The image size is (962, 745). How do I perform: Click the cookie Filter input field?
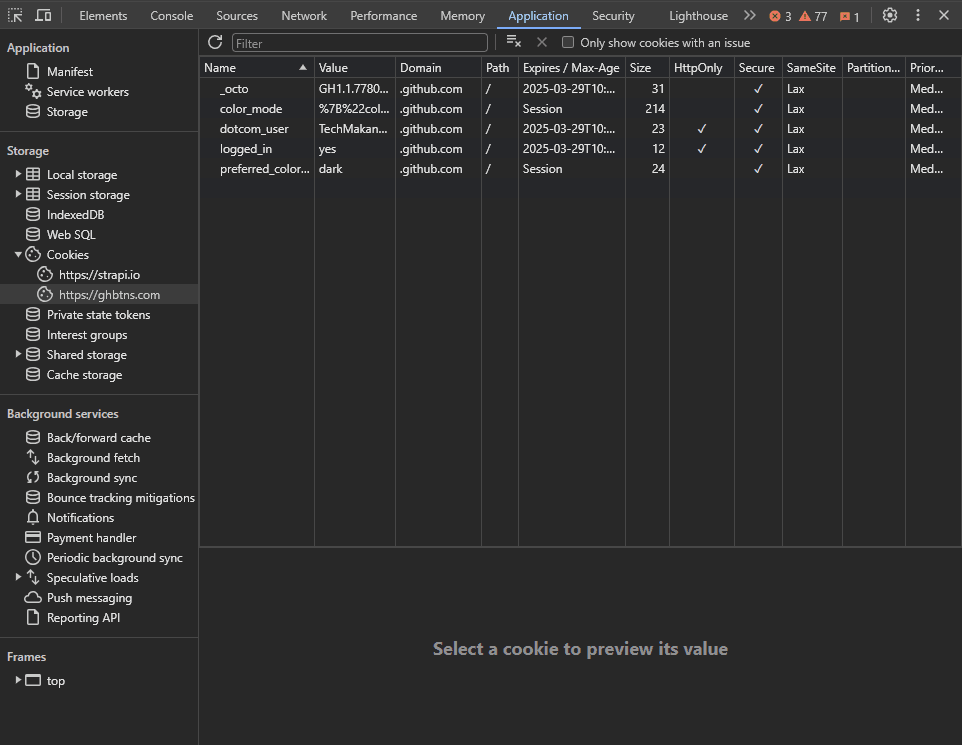coord(360,43)
